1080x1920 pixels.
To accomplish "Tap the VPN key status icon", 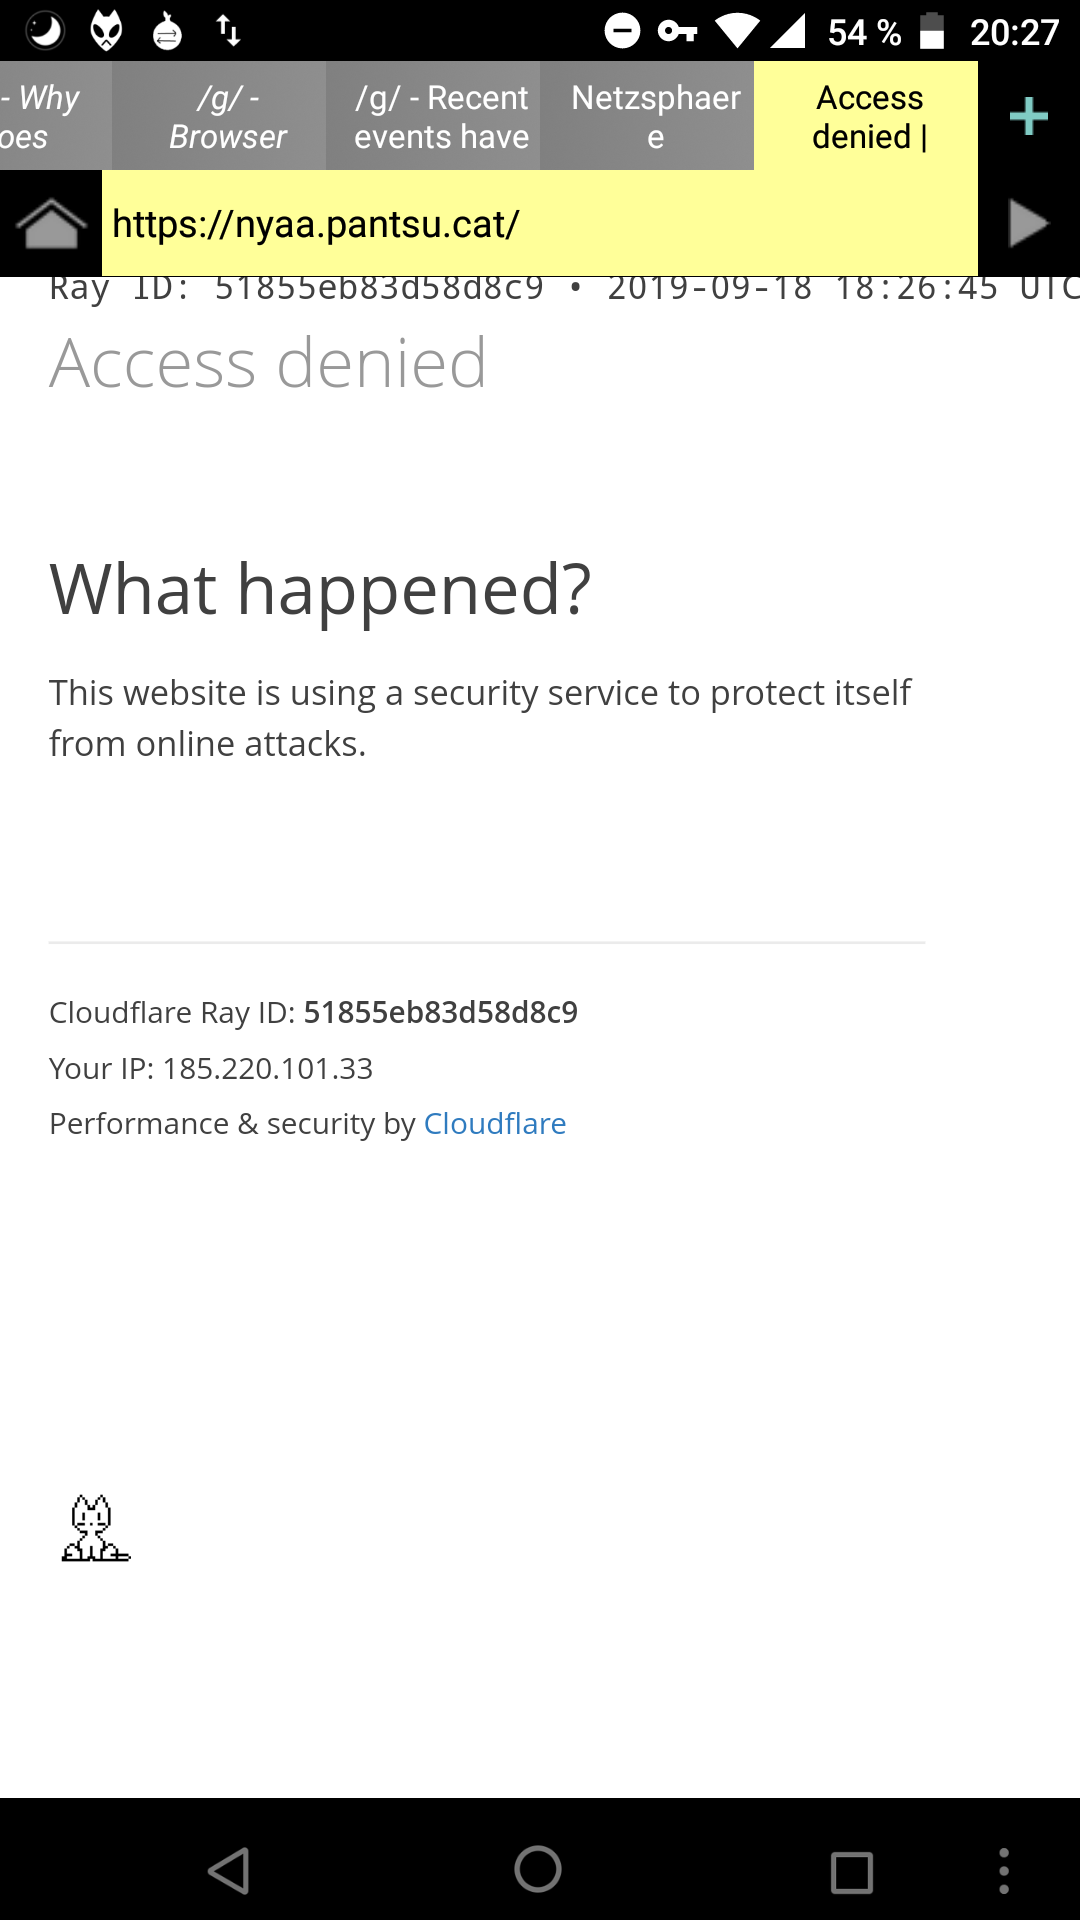I will click(x=677, y=32).
